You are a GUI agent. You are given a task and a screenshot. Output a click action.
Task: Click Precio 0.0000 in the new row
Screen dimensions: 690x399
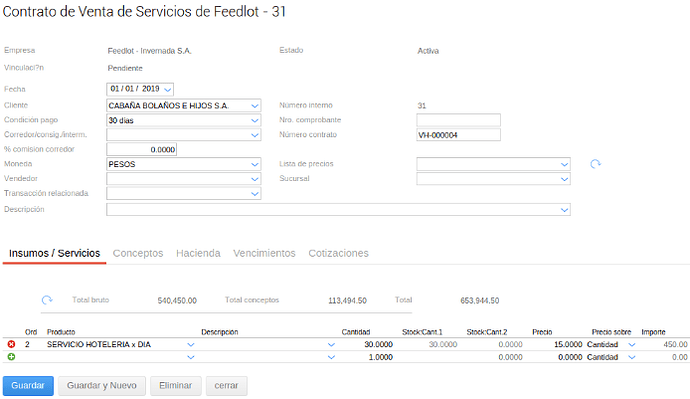coord(570,357)
